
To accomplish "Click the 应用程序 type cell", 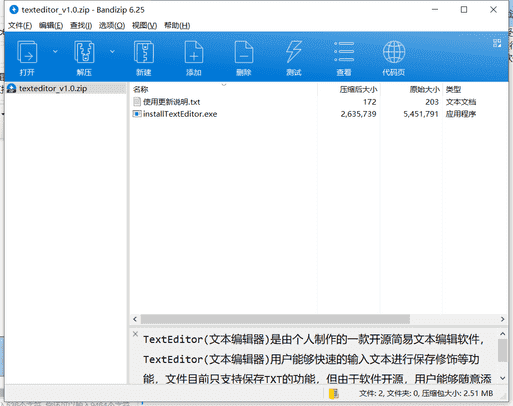I will point(461,114).
